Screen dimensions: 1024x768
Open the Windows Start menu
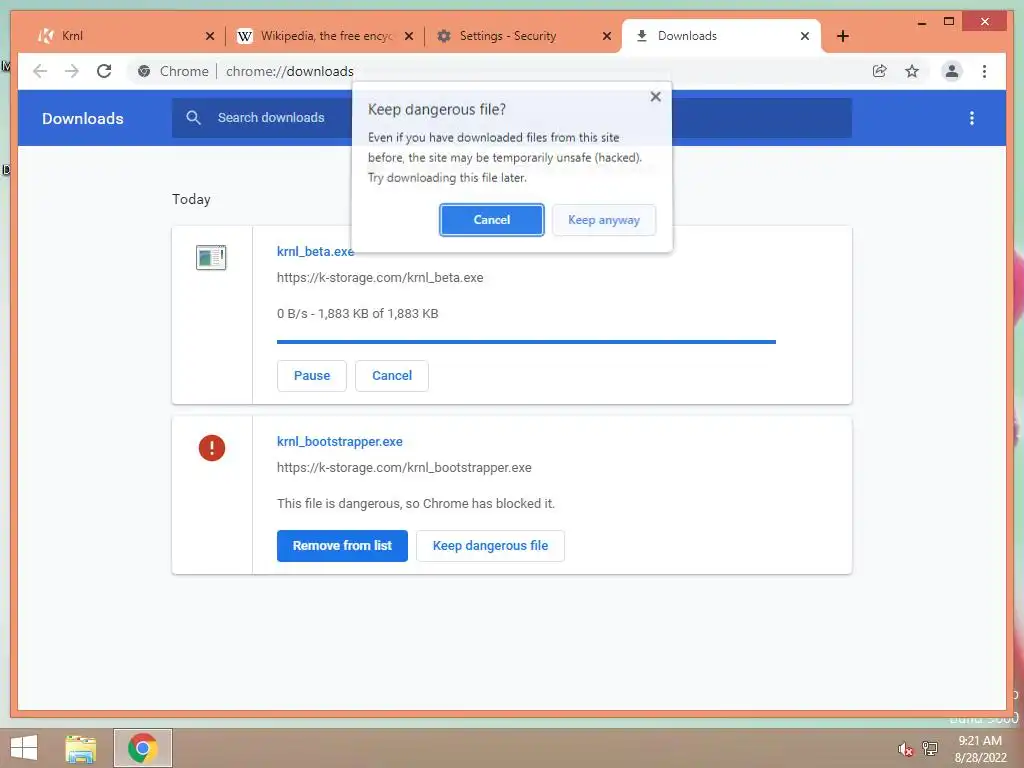[x=24, y=748]
